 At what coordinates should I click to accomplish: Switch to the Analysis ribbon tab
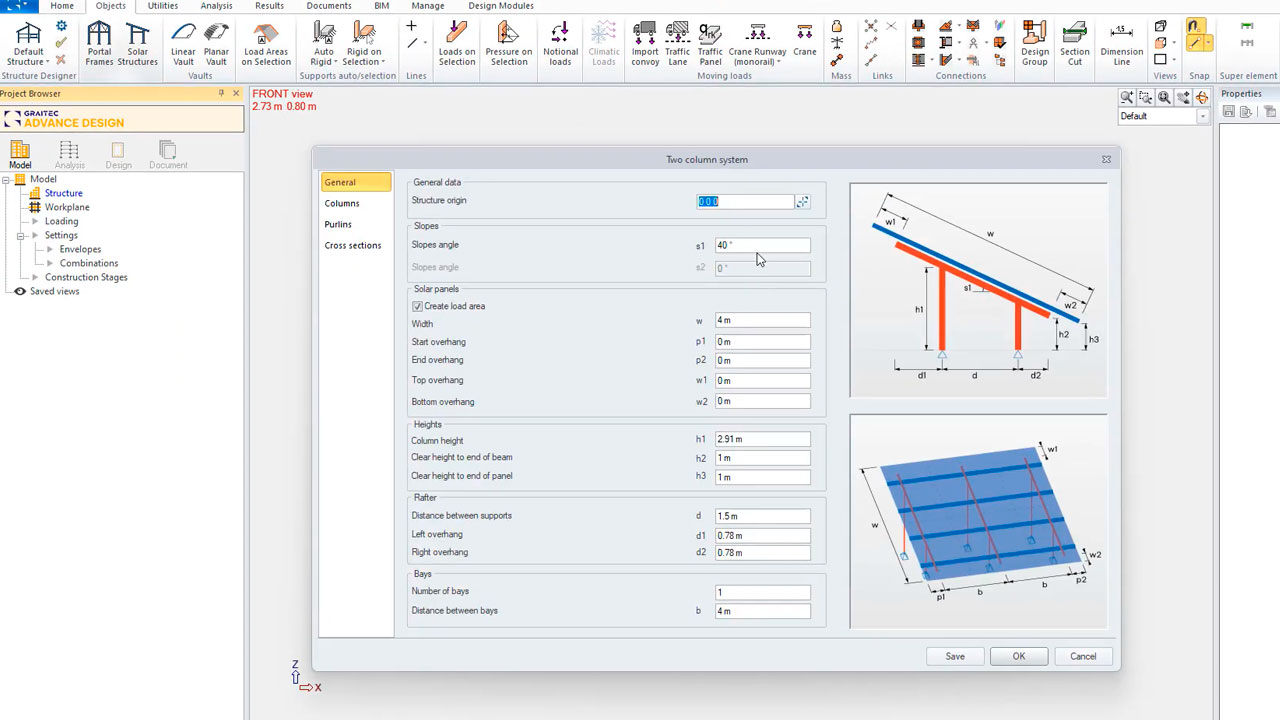tap(216, 6)
